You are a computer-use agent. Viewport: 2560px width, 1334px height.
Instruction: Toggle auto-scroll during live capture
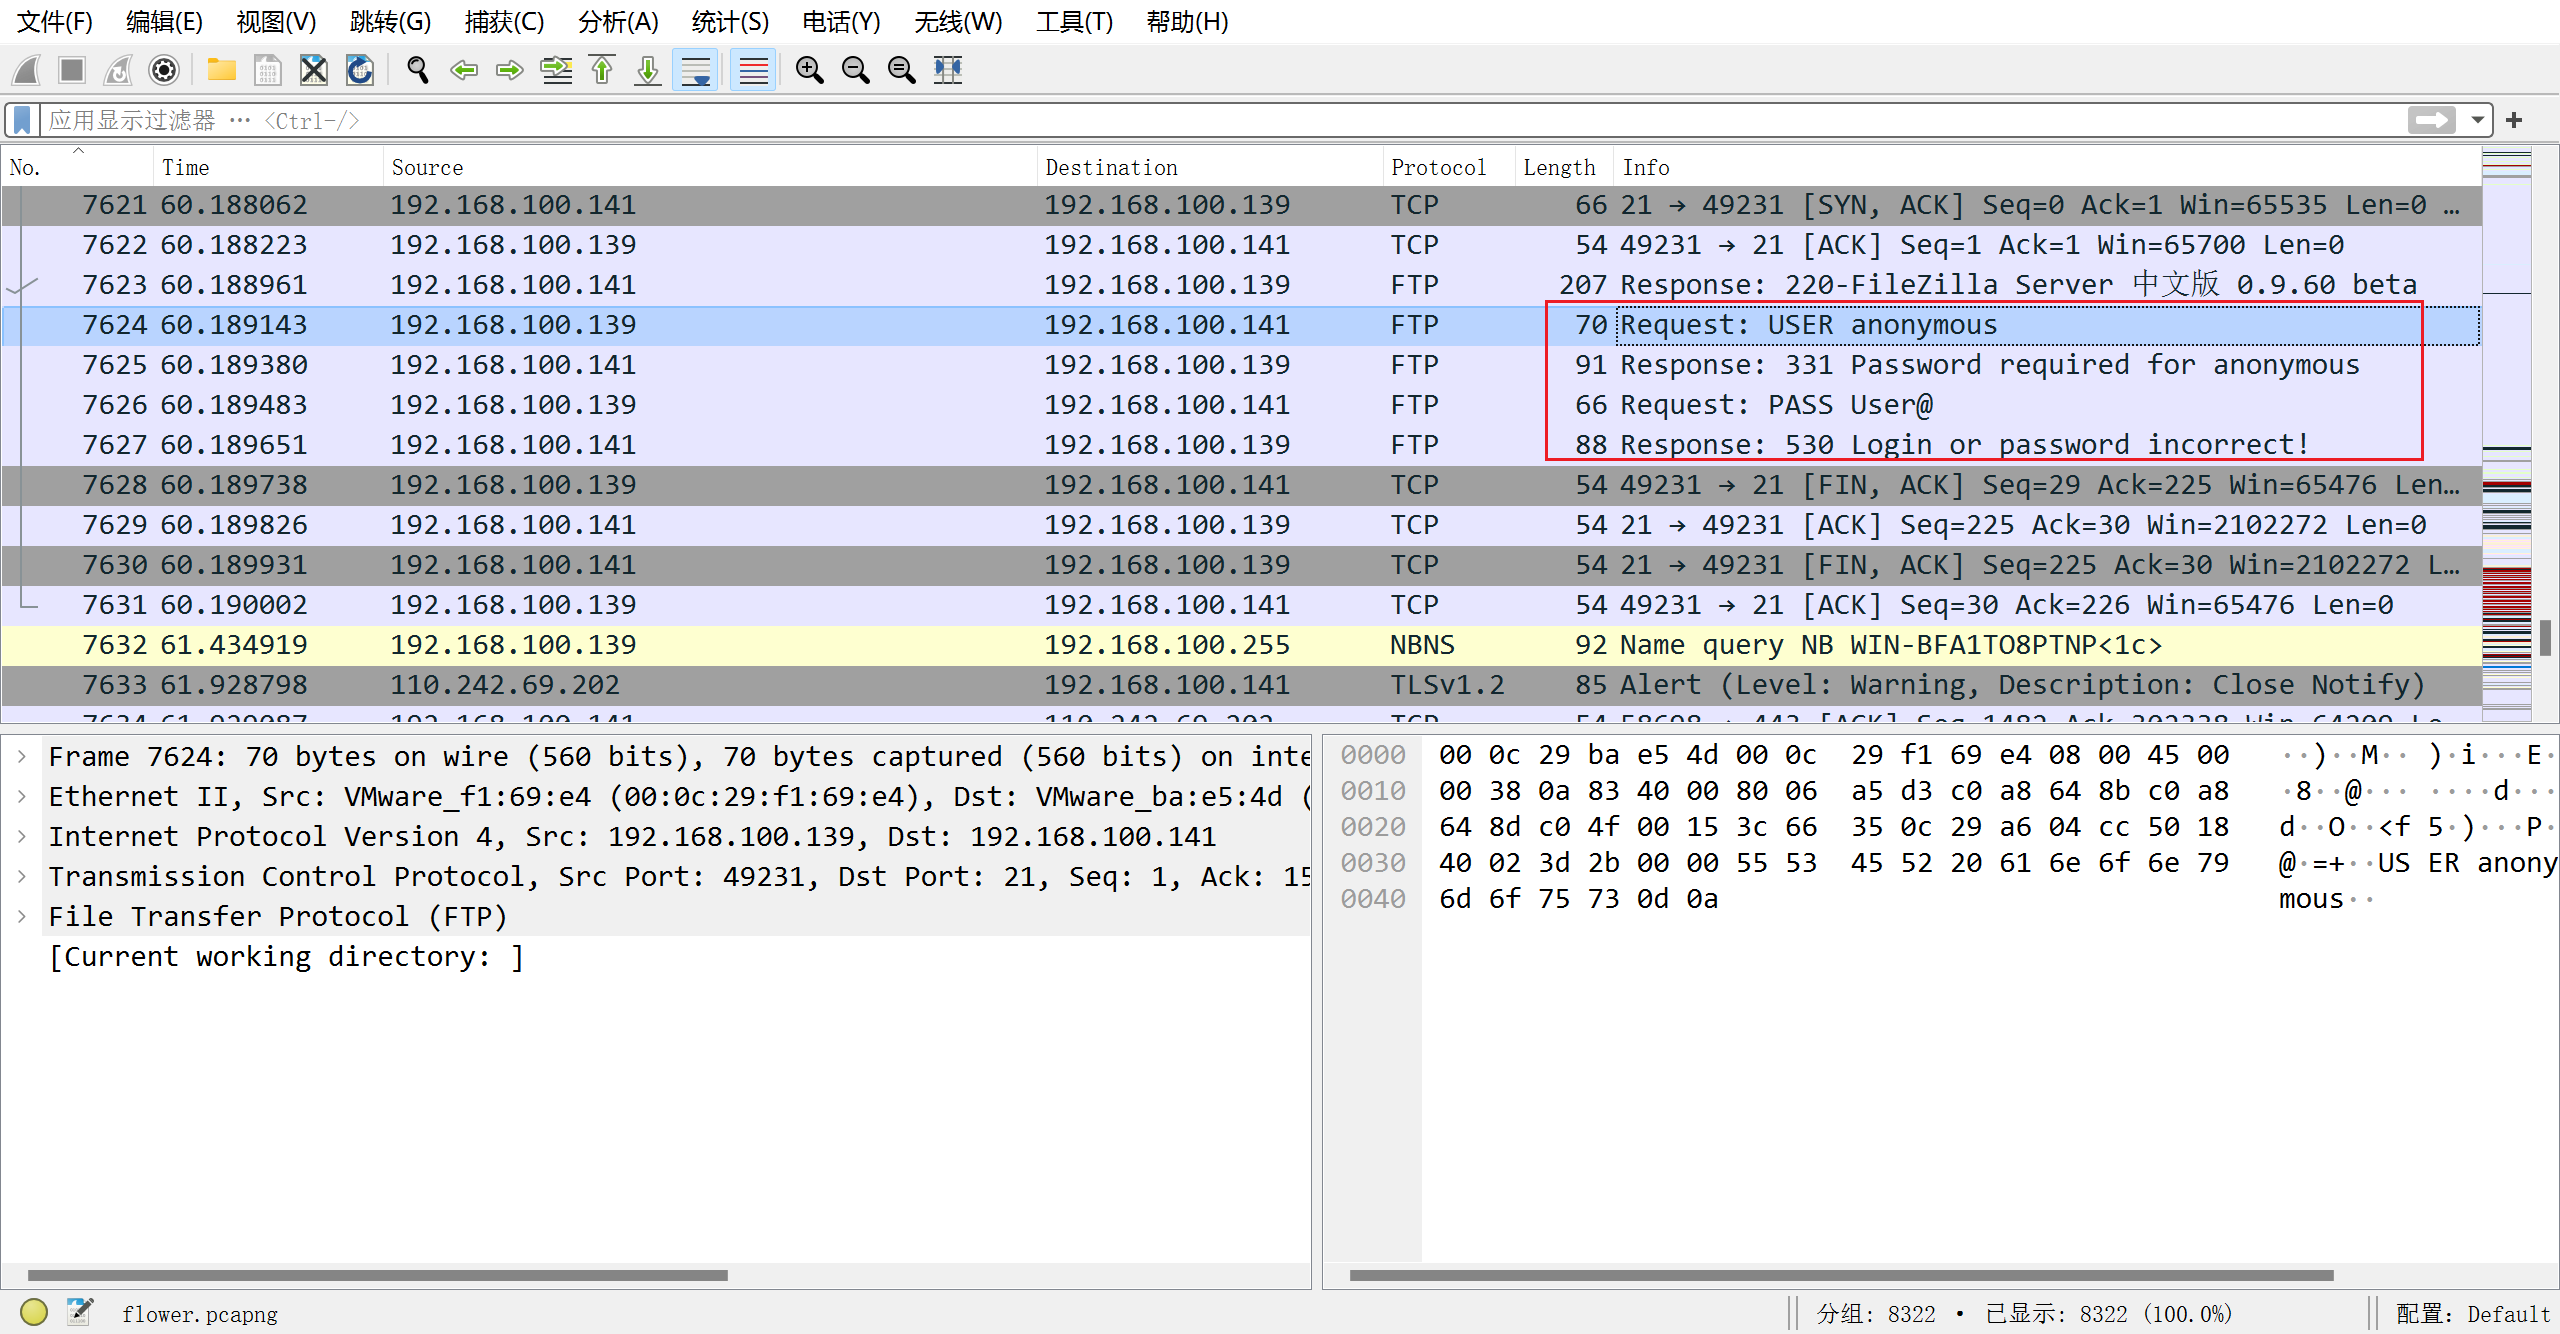pos(694,70)
